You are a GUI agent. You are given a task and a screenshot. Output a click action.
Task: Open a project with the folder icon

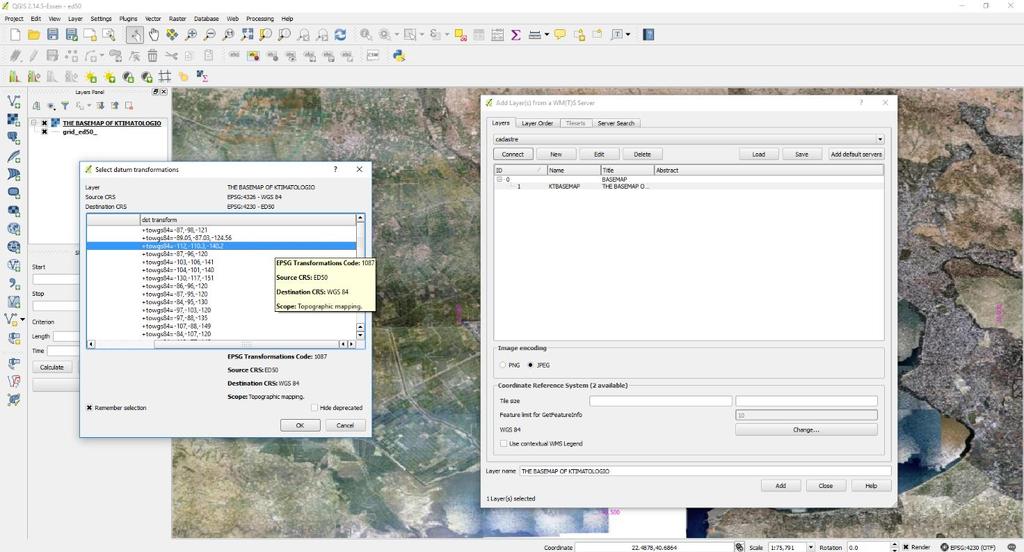[x=33, y=35]
